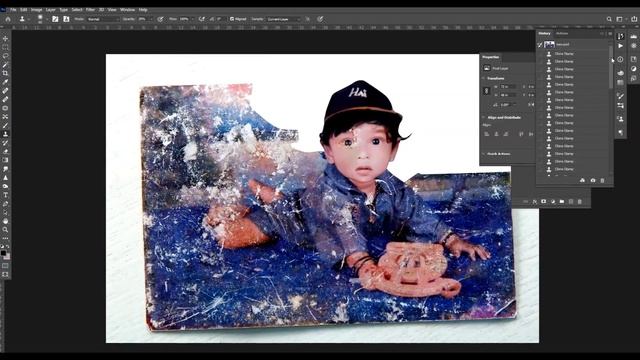Select the Eraser tool
This screenshot has width=640, height=360.
click(5, 151)
